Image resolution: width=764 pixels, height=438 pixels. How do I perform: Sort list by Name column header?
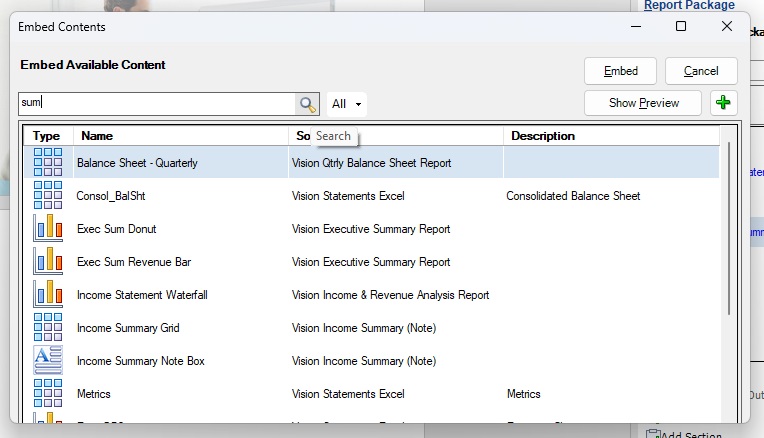[x=180, y=136]
